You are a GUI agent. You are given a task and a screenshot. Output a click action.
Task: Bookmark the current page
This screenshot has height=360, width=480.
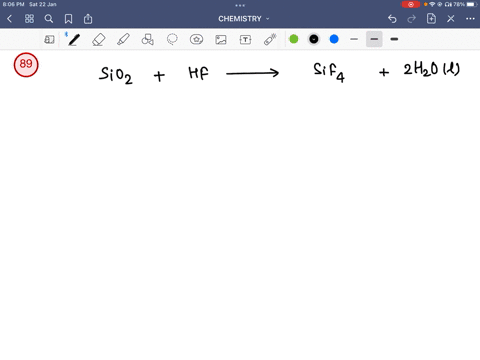(x=68, y=19)
